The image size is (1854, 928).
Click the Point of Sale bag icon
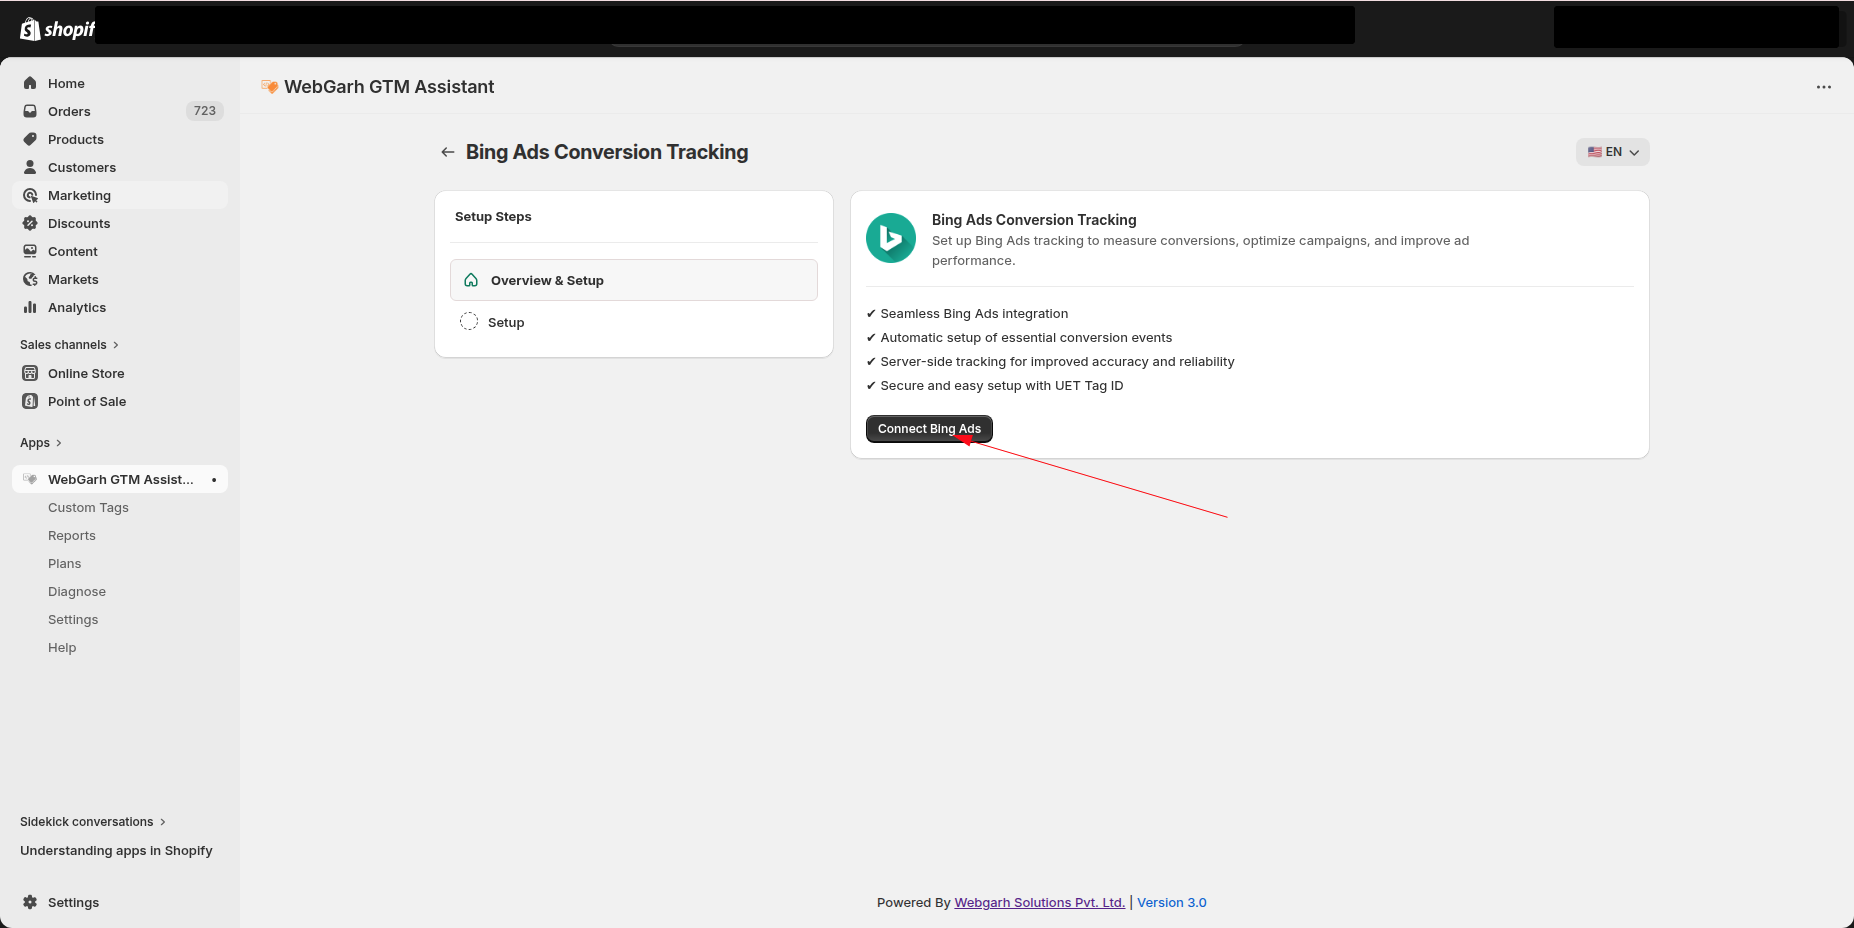(30, 401)
